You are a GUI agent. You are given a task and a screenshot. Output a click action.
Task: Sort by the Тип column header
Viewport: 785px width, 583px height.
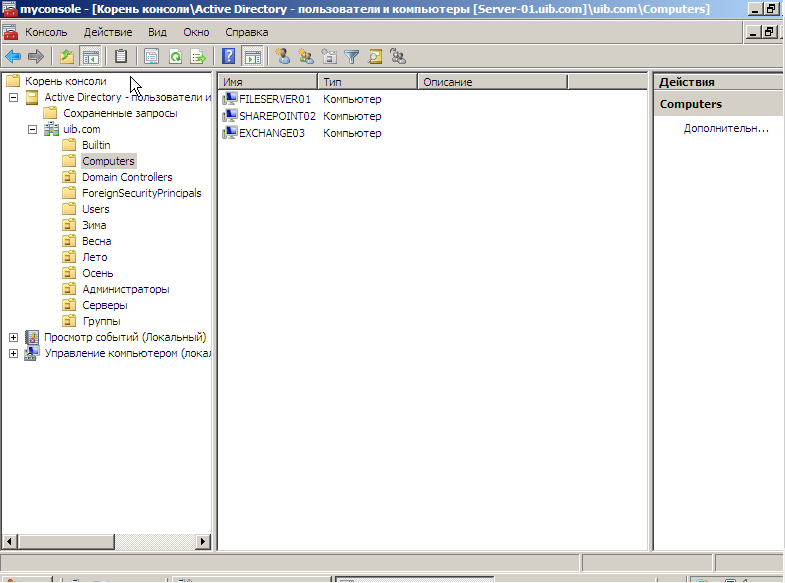(x=367, y=82)
